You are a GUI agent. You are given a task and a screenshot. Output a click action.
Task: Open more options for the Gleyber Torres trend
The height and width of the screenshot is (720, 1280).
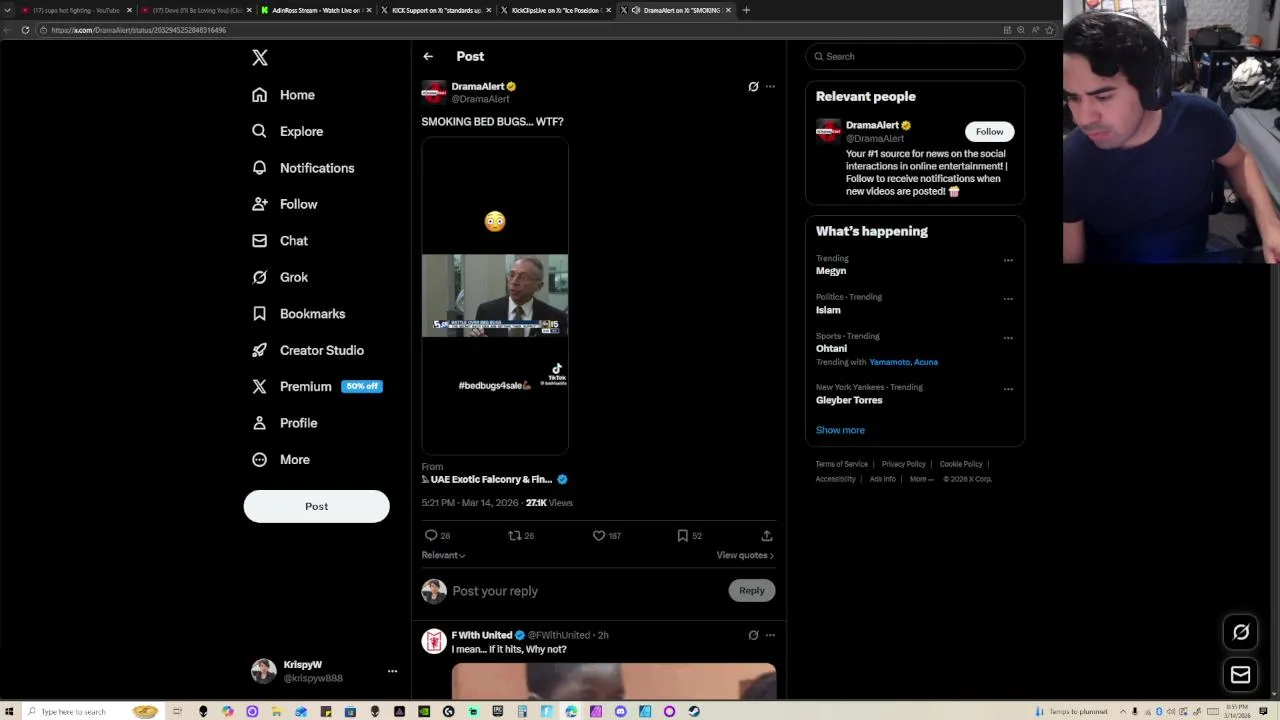pos(1008,389)
